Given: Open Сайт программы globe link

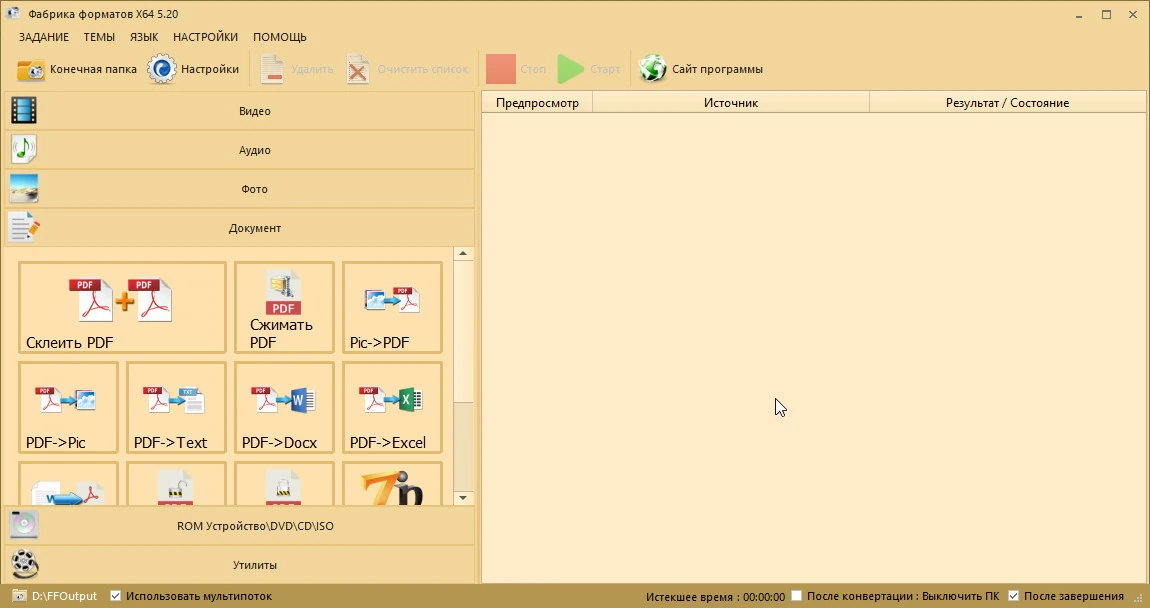Looking at the screenshot, I should 700,69.
